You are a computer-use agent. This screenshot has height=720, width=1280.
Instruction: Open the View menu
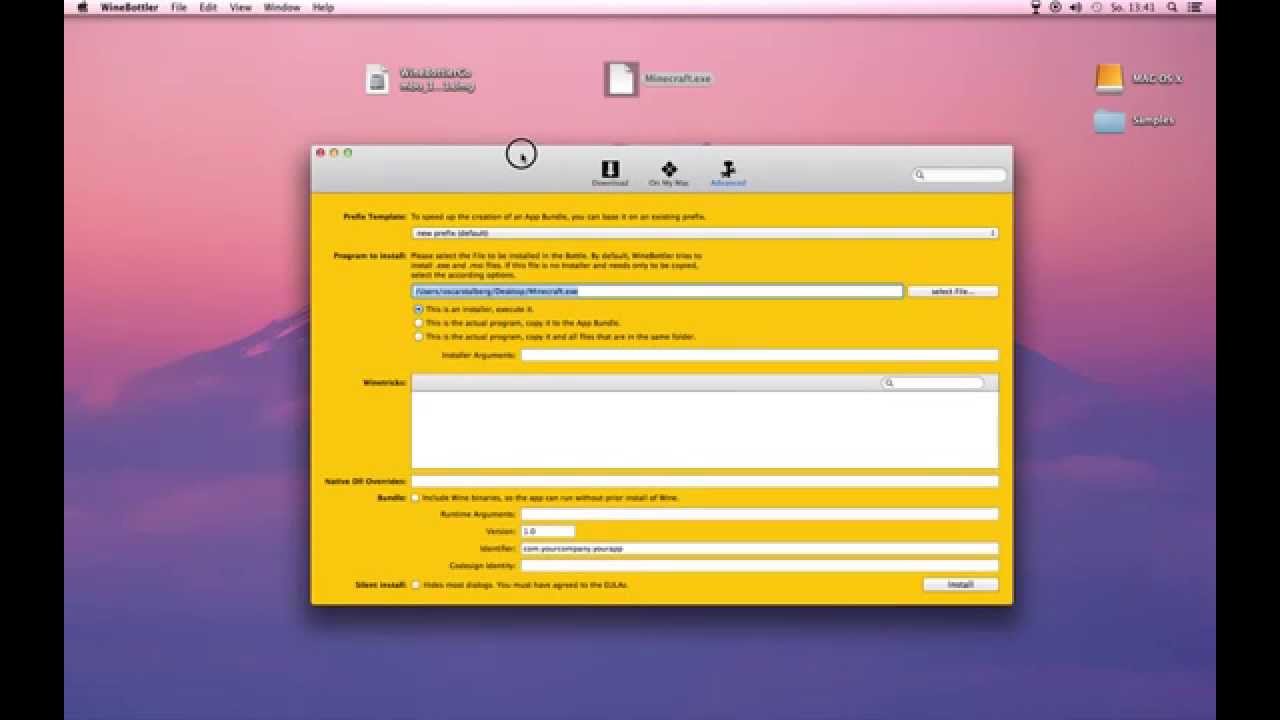(241, 7)
